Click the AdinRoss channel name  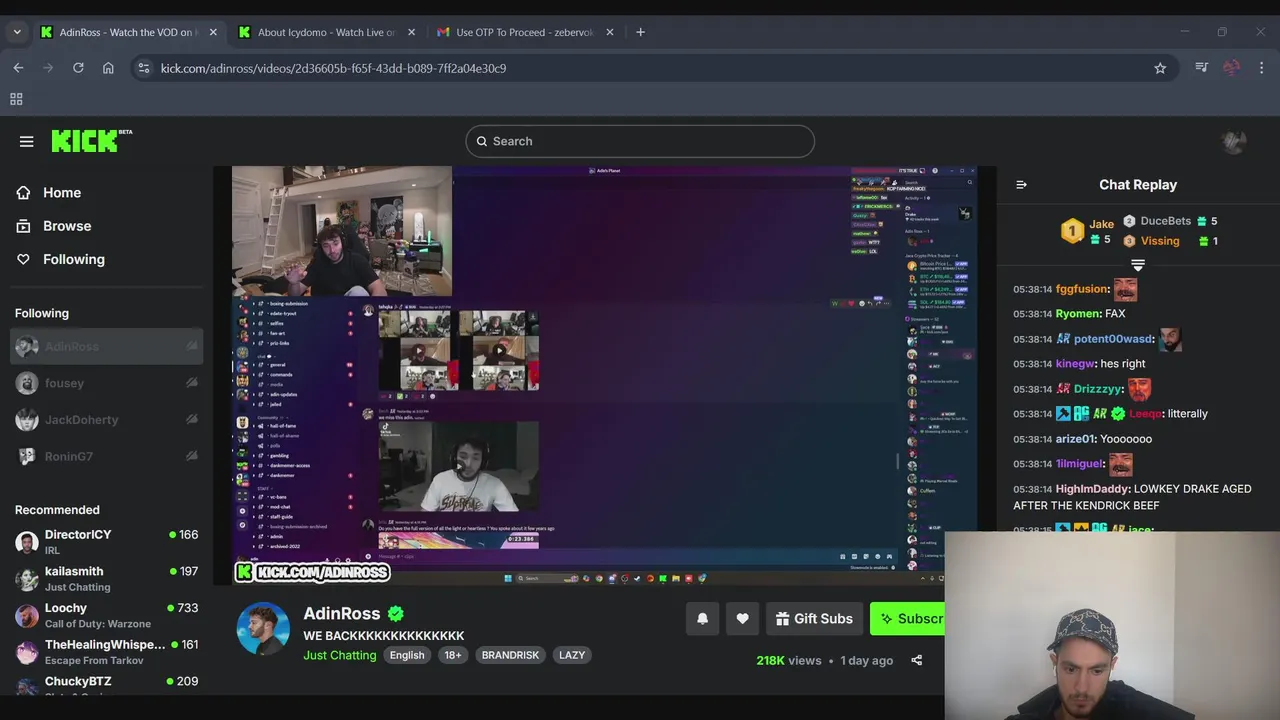[x=342, y=614]
